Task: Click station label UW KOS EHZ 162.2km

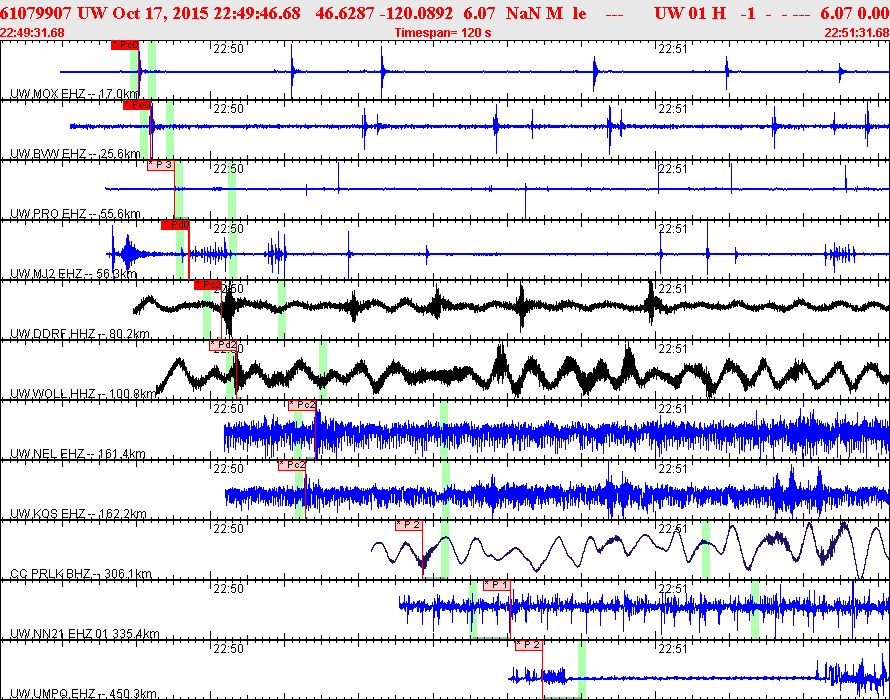Action: 78,514
